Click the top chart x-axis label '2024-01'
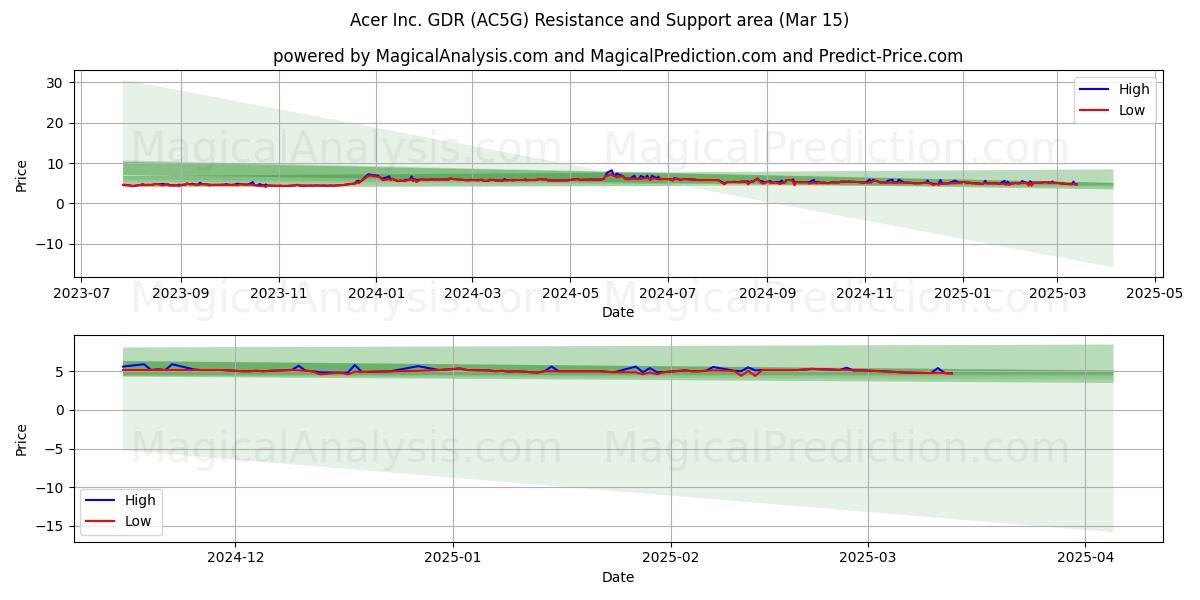The height and width of the screenshot is (600, 1200). coord(376,294)
